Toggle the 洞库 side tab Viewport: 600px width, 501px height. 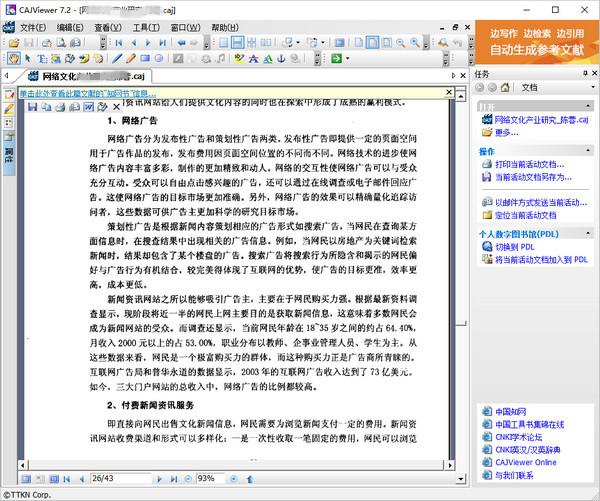[x=9, y=154]
